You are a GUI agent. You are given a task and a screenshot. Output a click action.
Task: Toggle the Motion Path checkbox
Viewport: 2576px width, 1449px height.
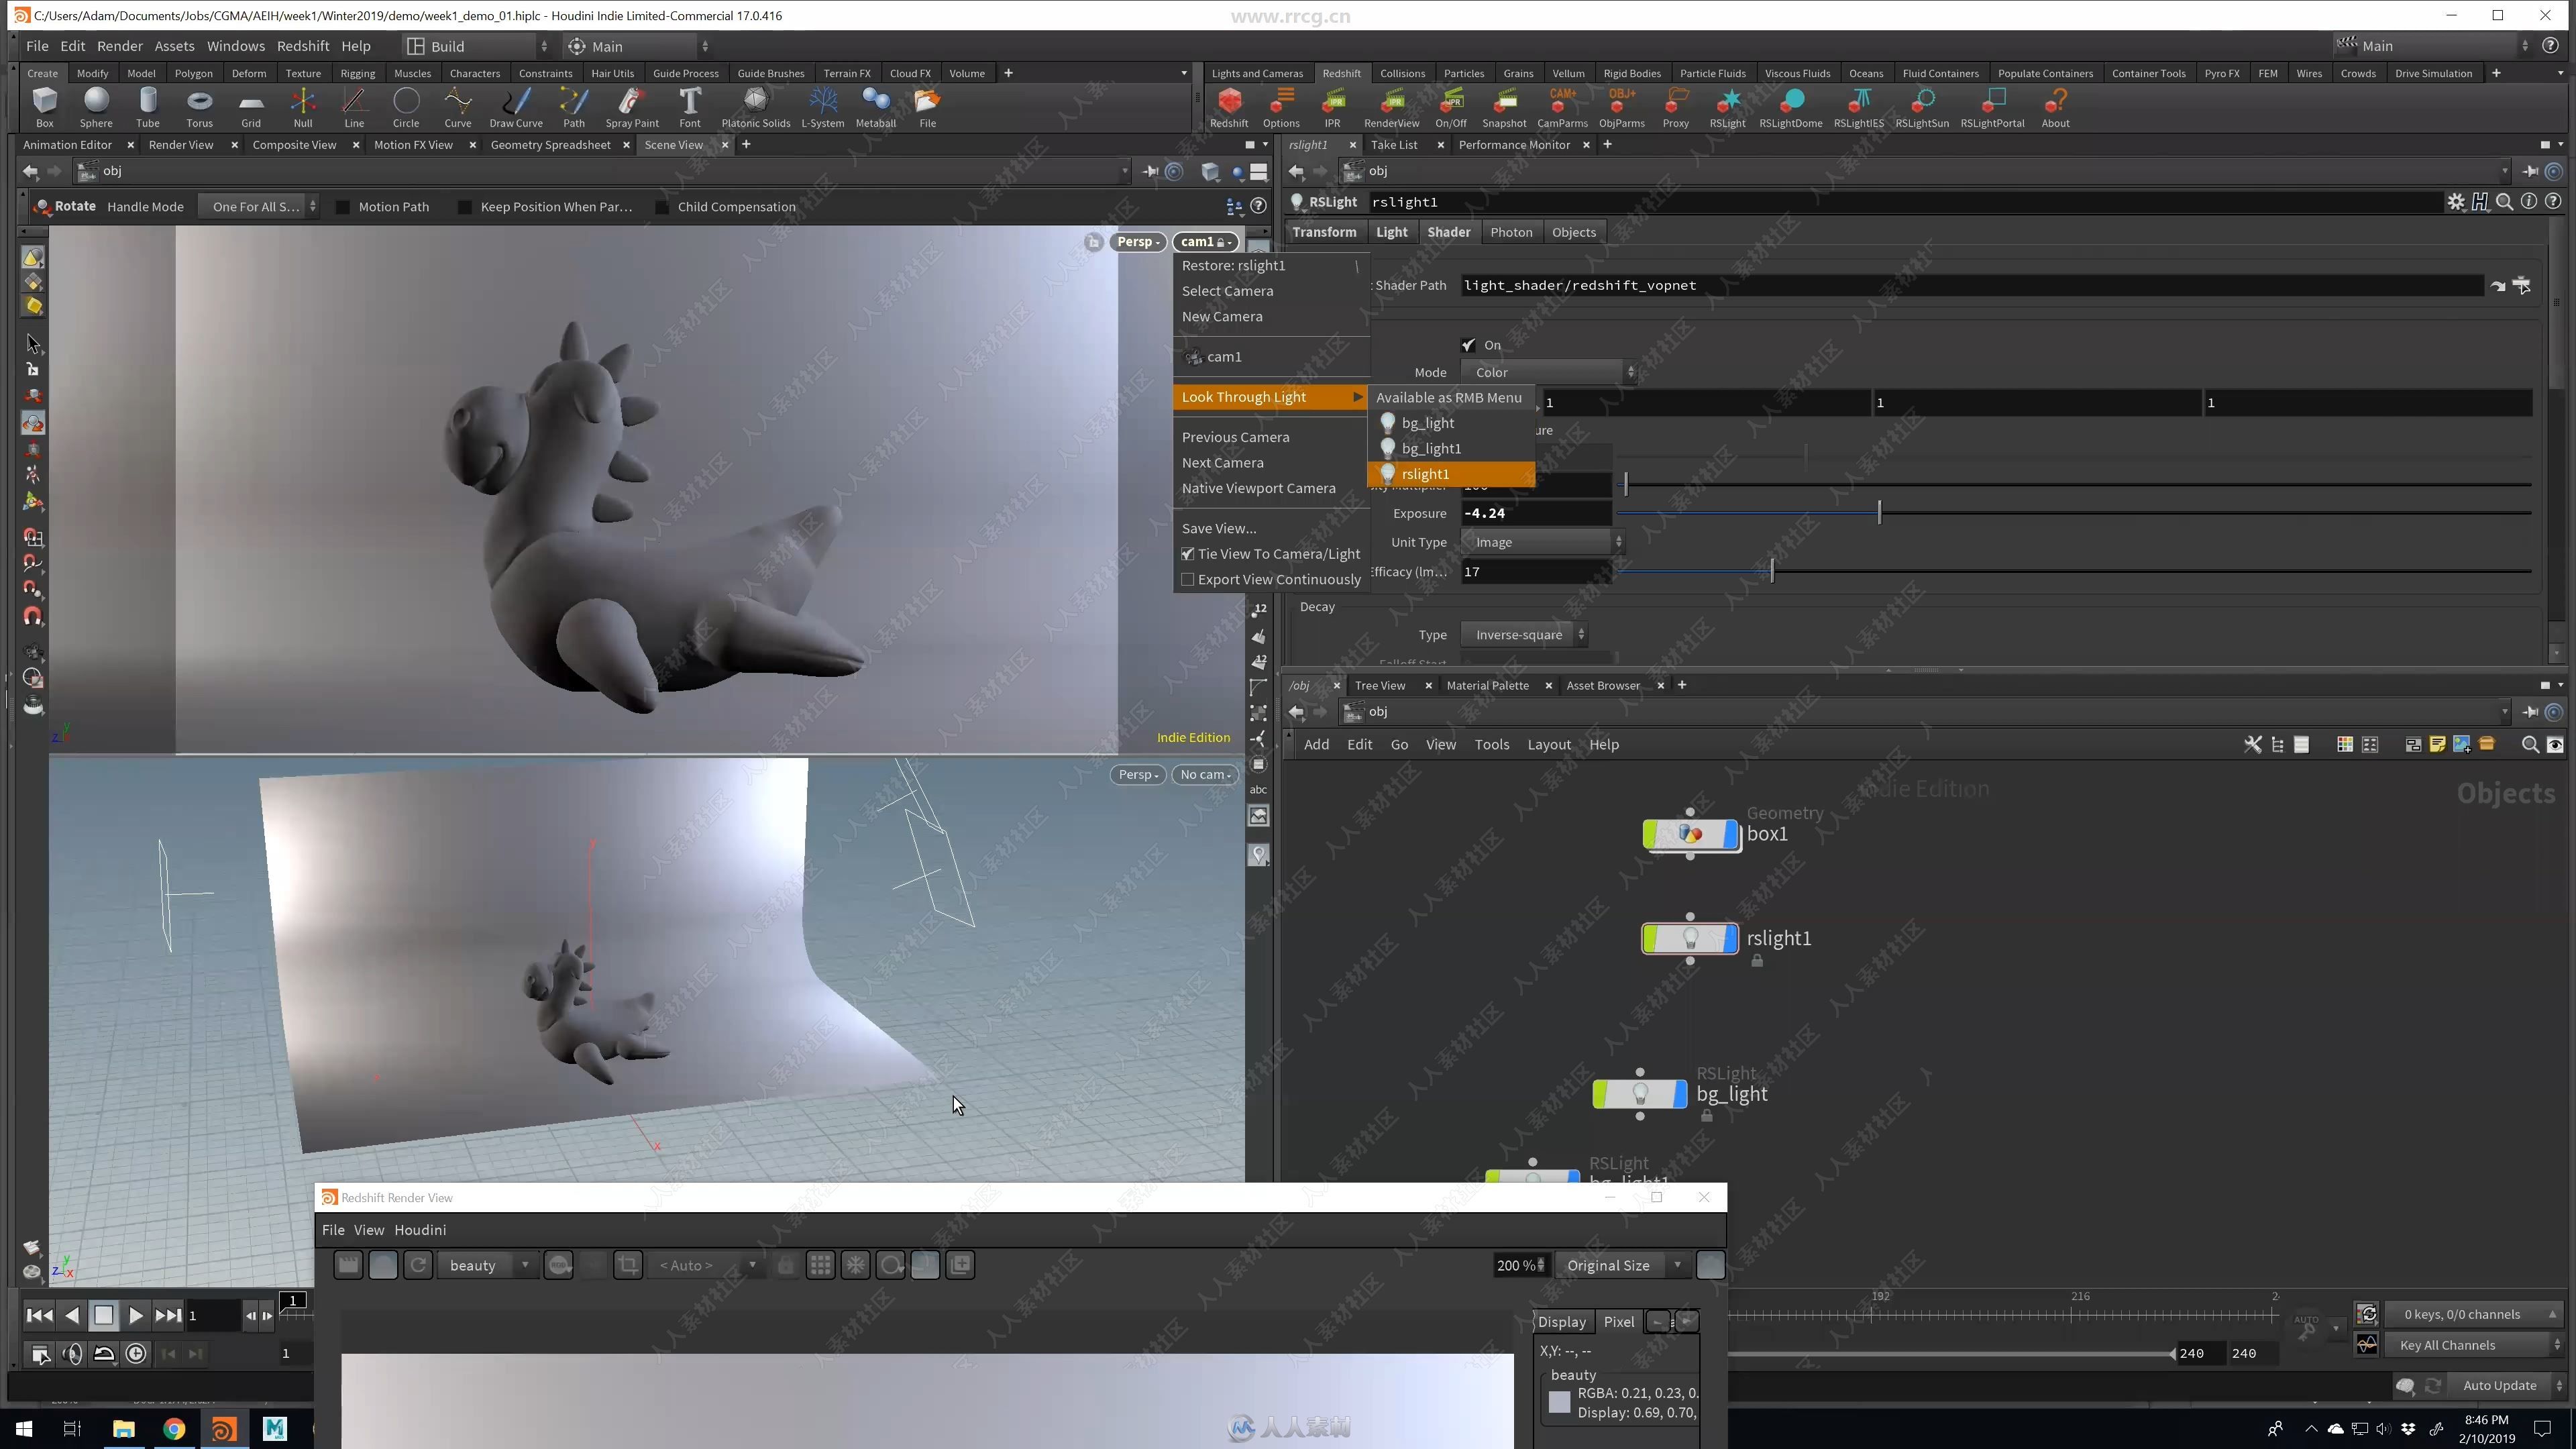tap(342, 207)
